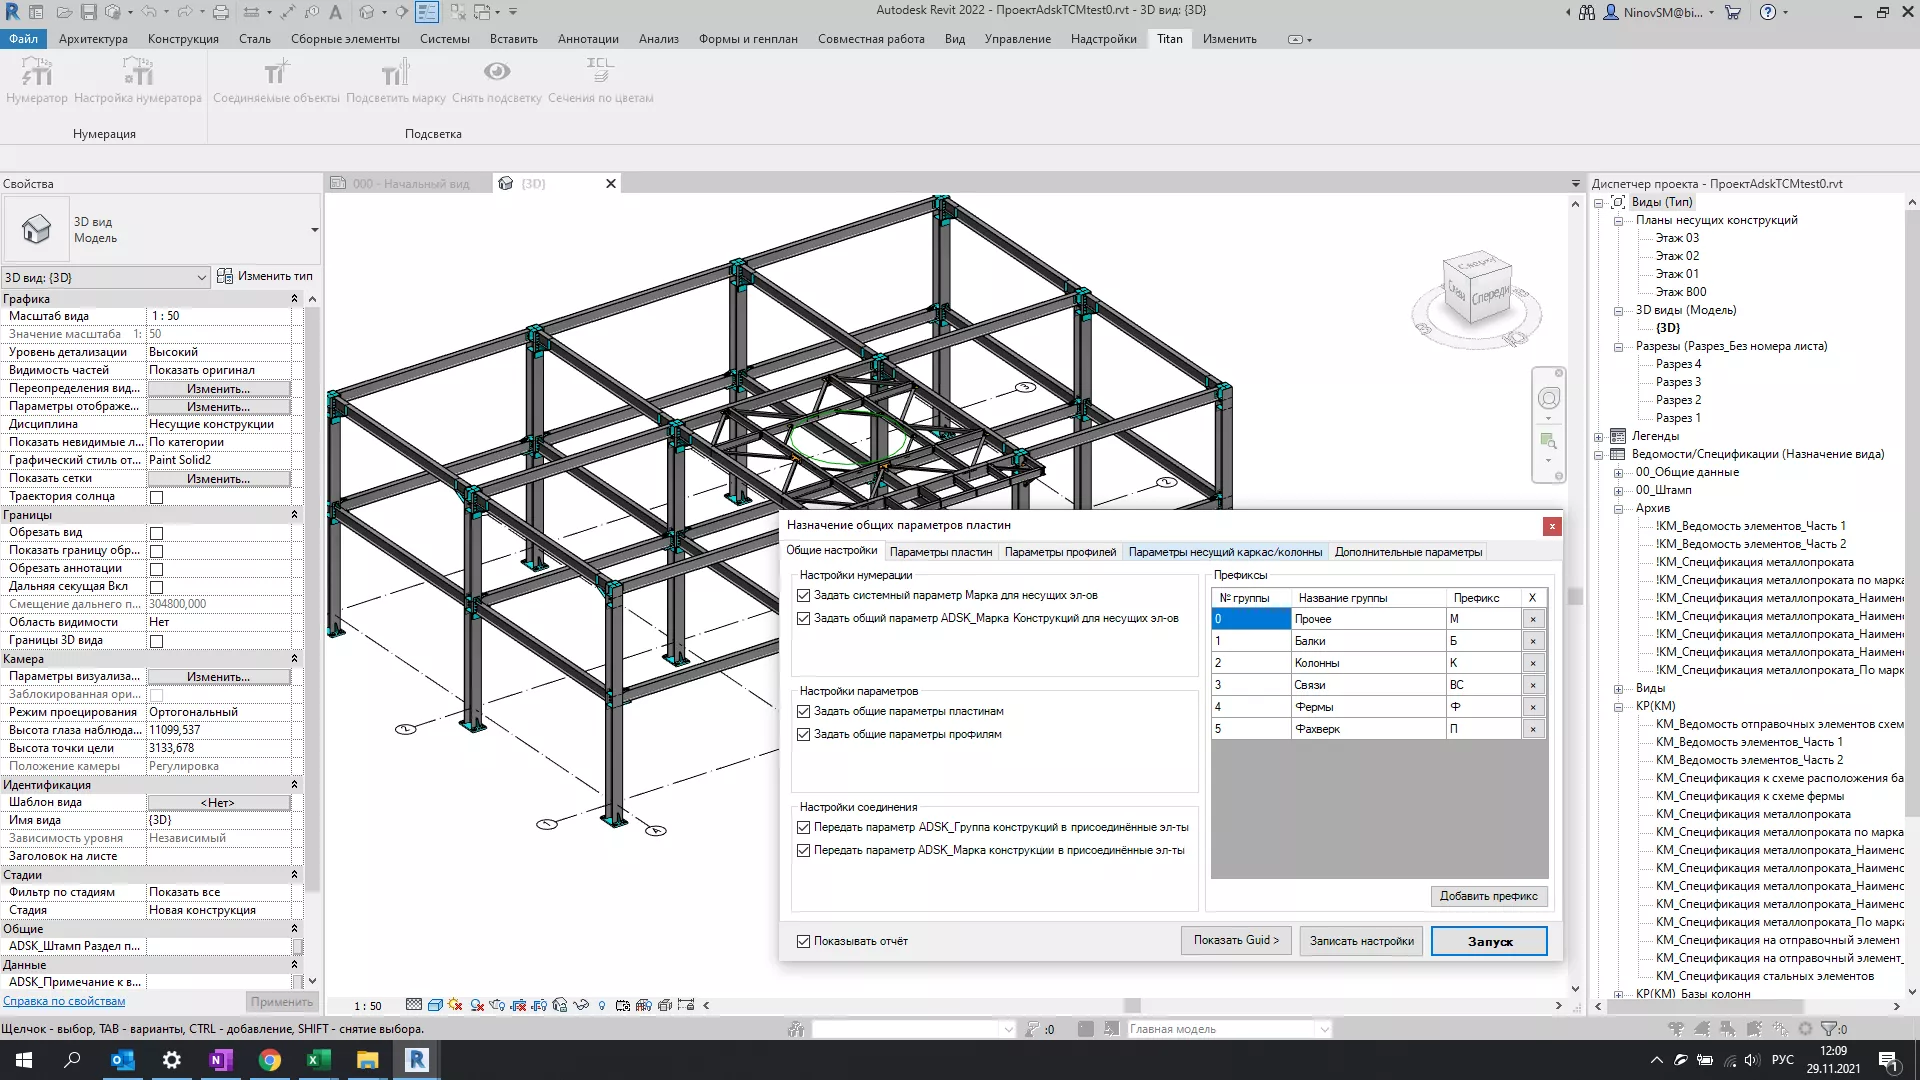Open Сечения по цветам tool
Screen dimensions: 1920x1080
pos(600,80)
